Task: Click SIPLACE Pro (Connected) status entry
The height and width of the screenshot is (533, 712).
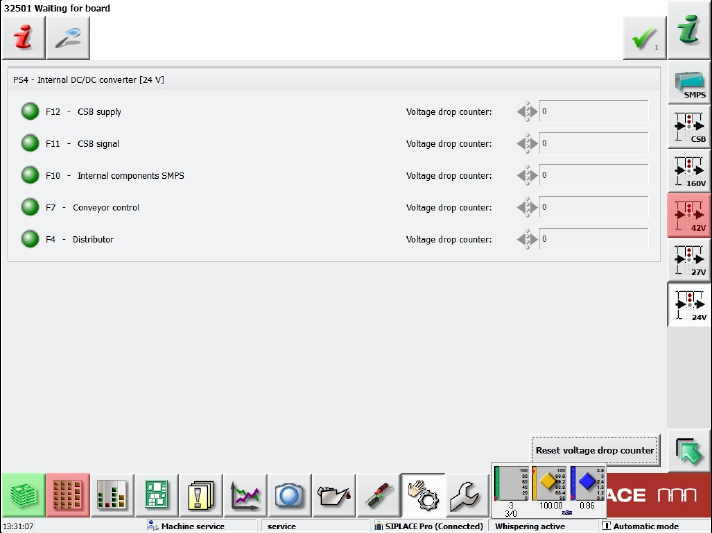Action: (429, 526)
